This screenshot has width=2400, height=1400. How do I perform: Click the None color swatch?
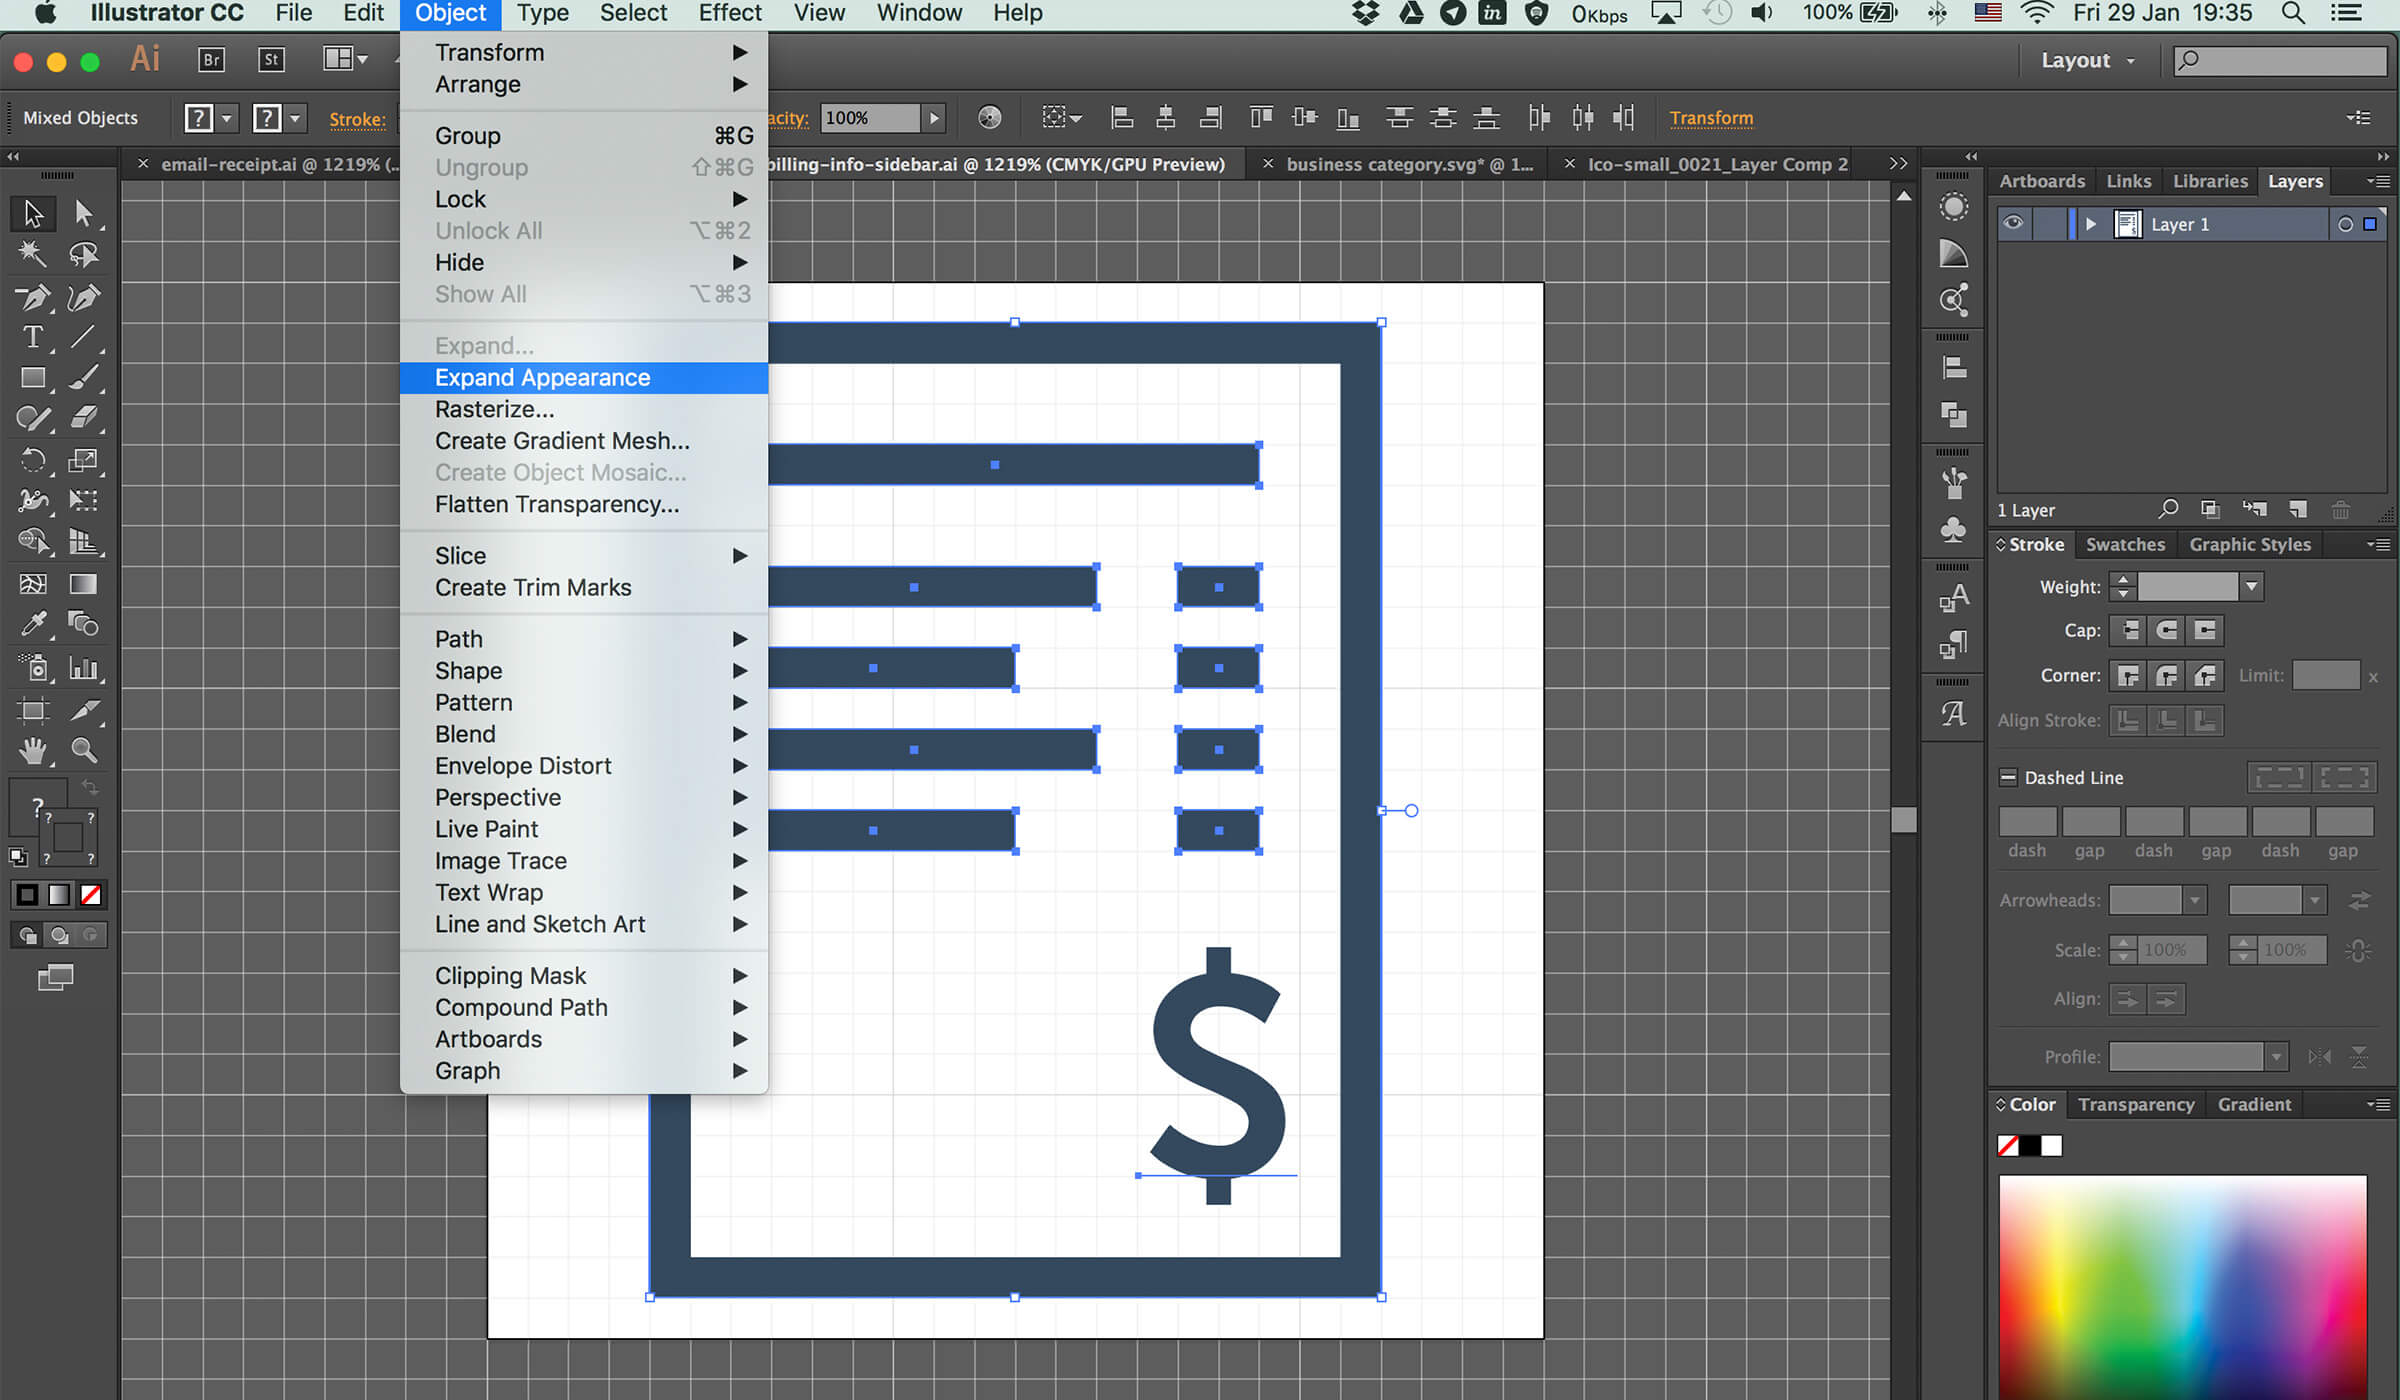[x=2008, y=1146]
